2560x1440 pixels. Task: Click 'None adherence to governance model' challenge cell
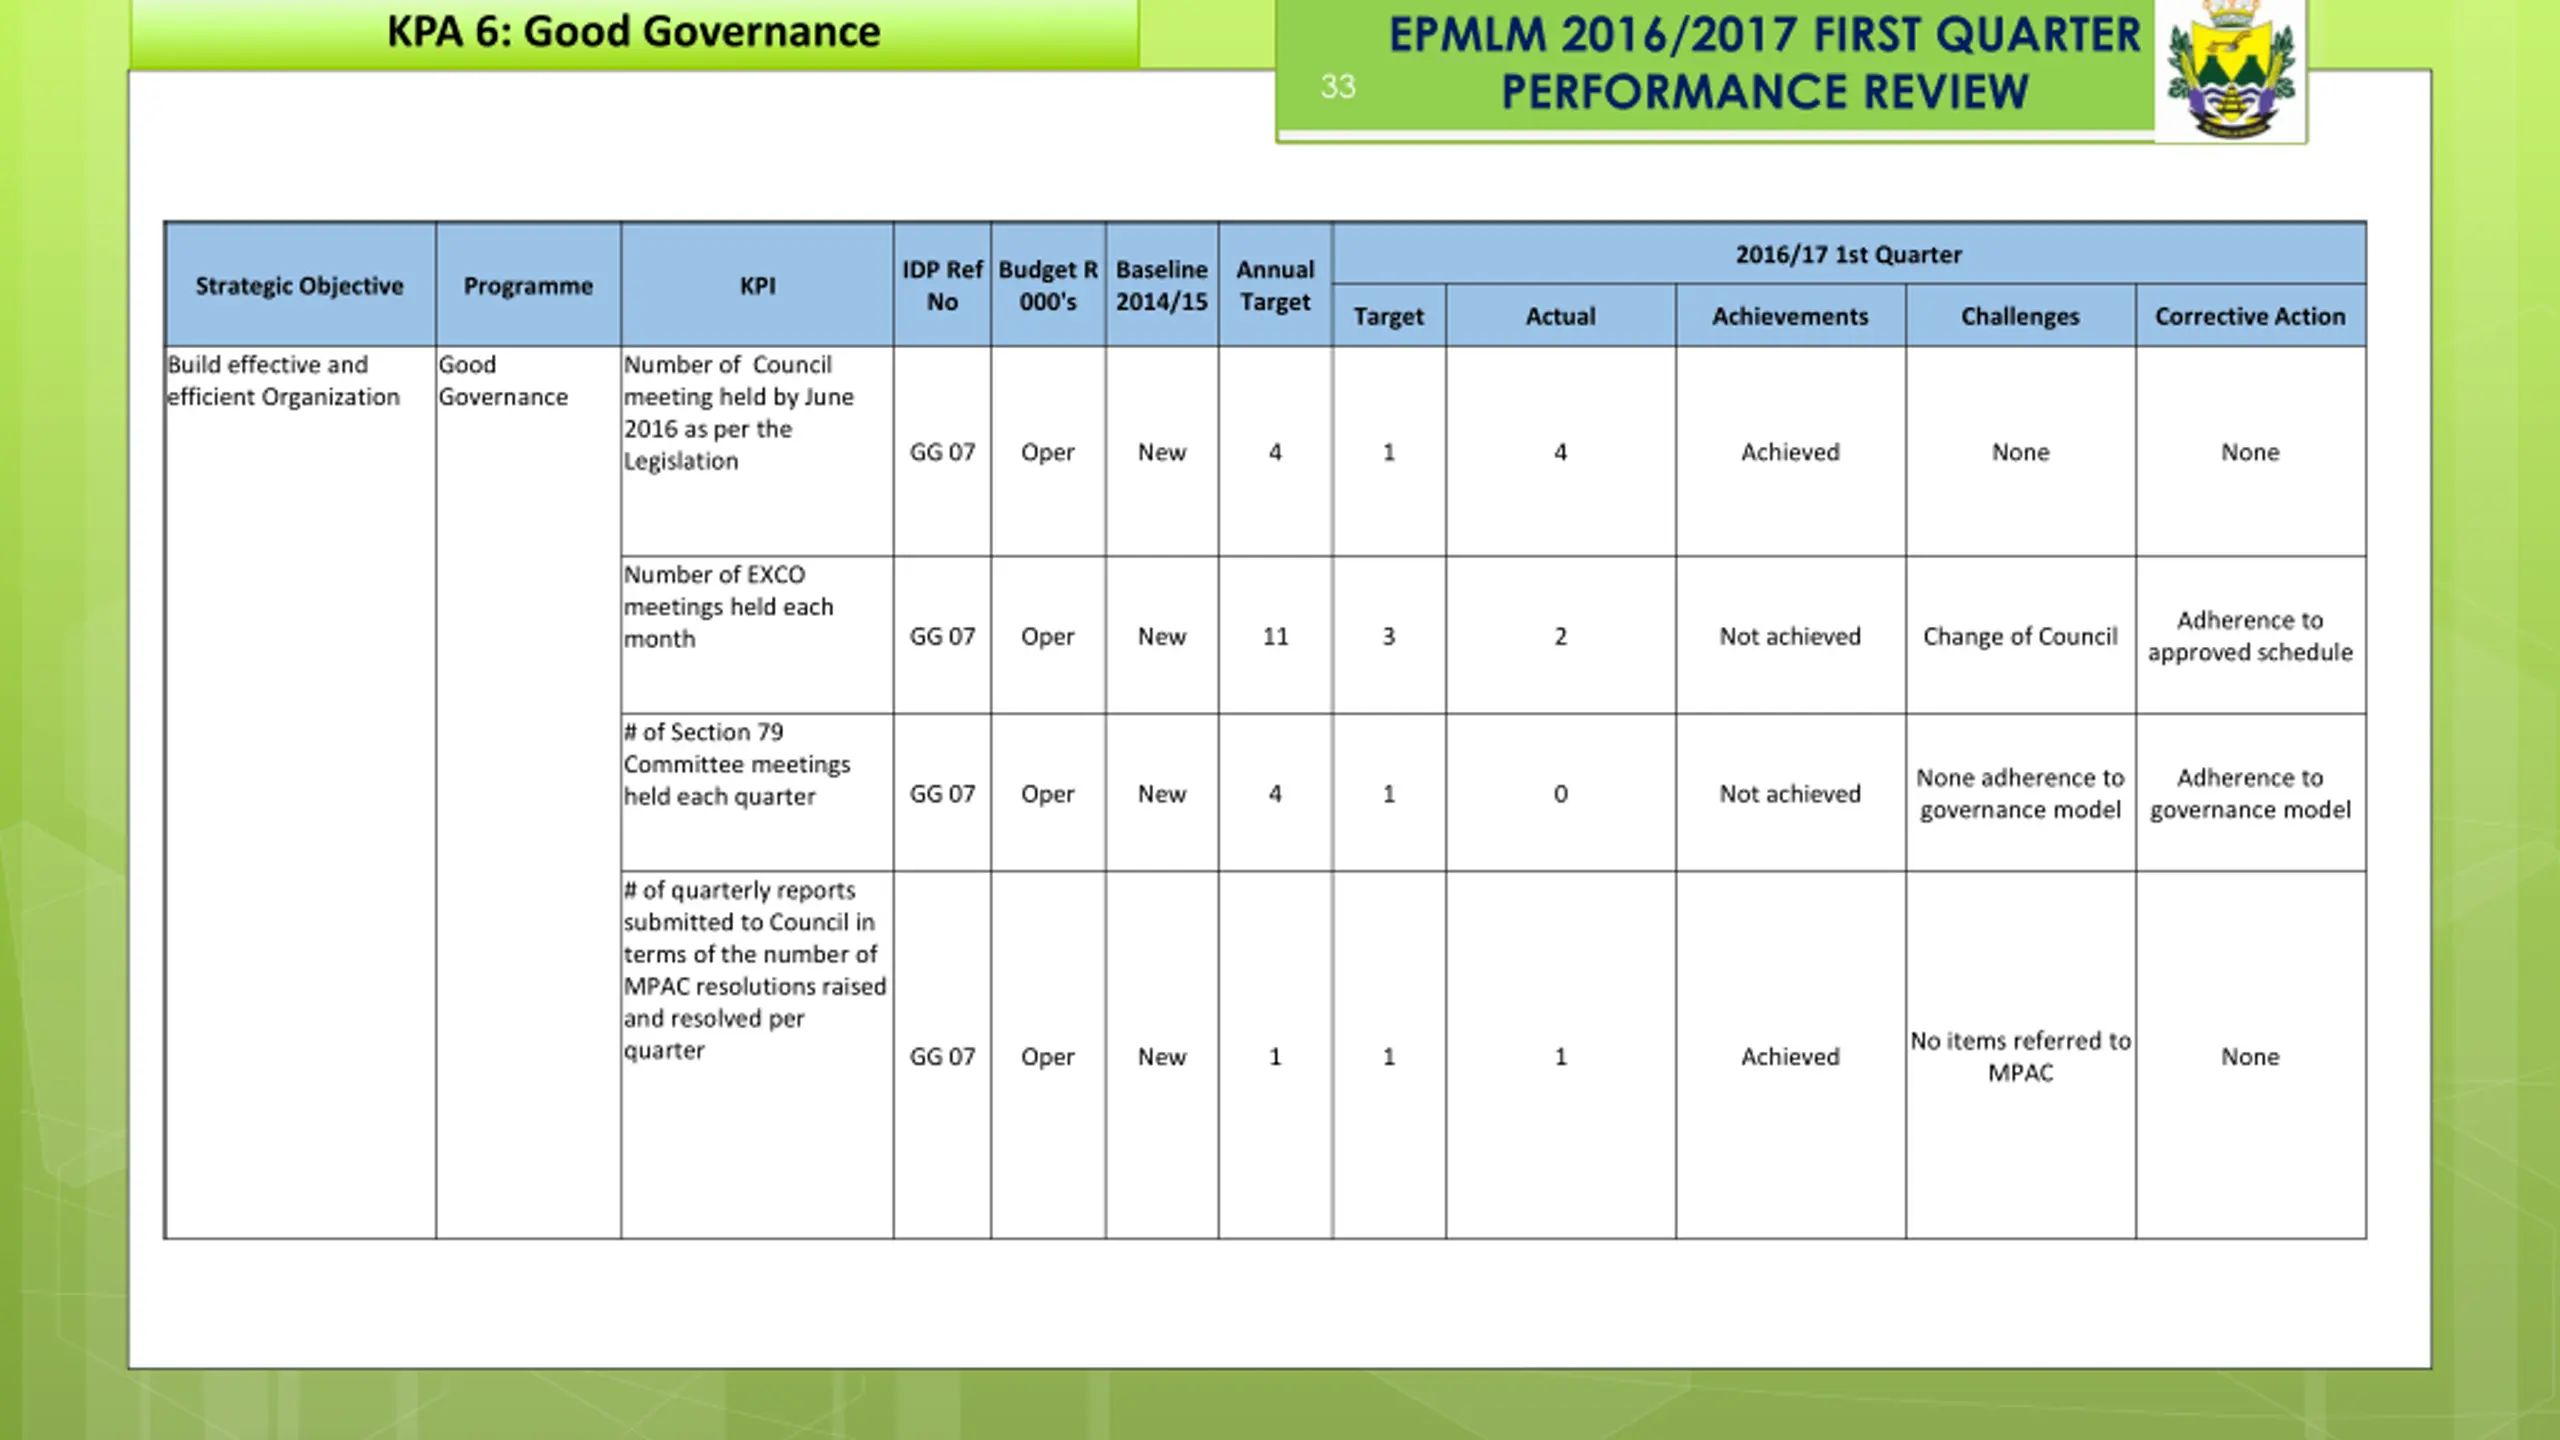tap(2020, 794)
